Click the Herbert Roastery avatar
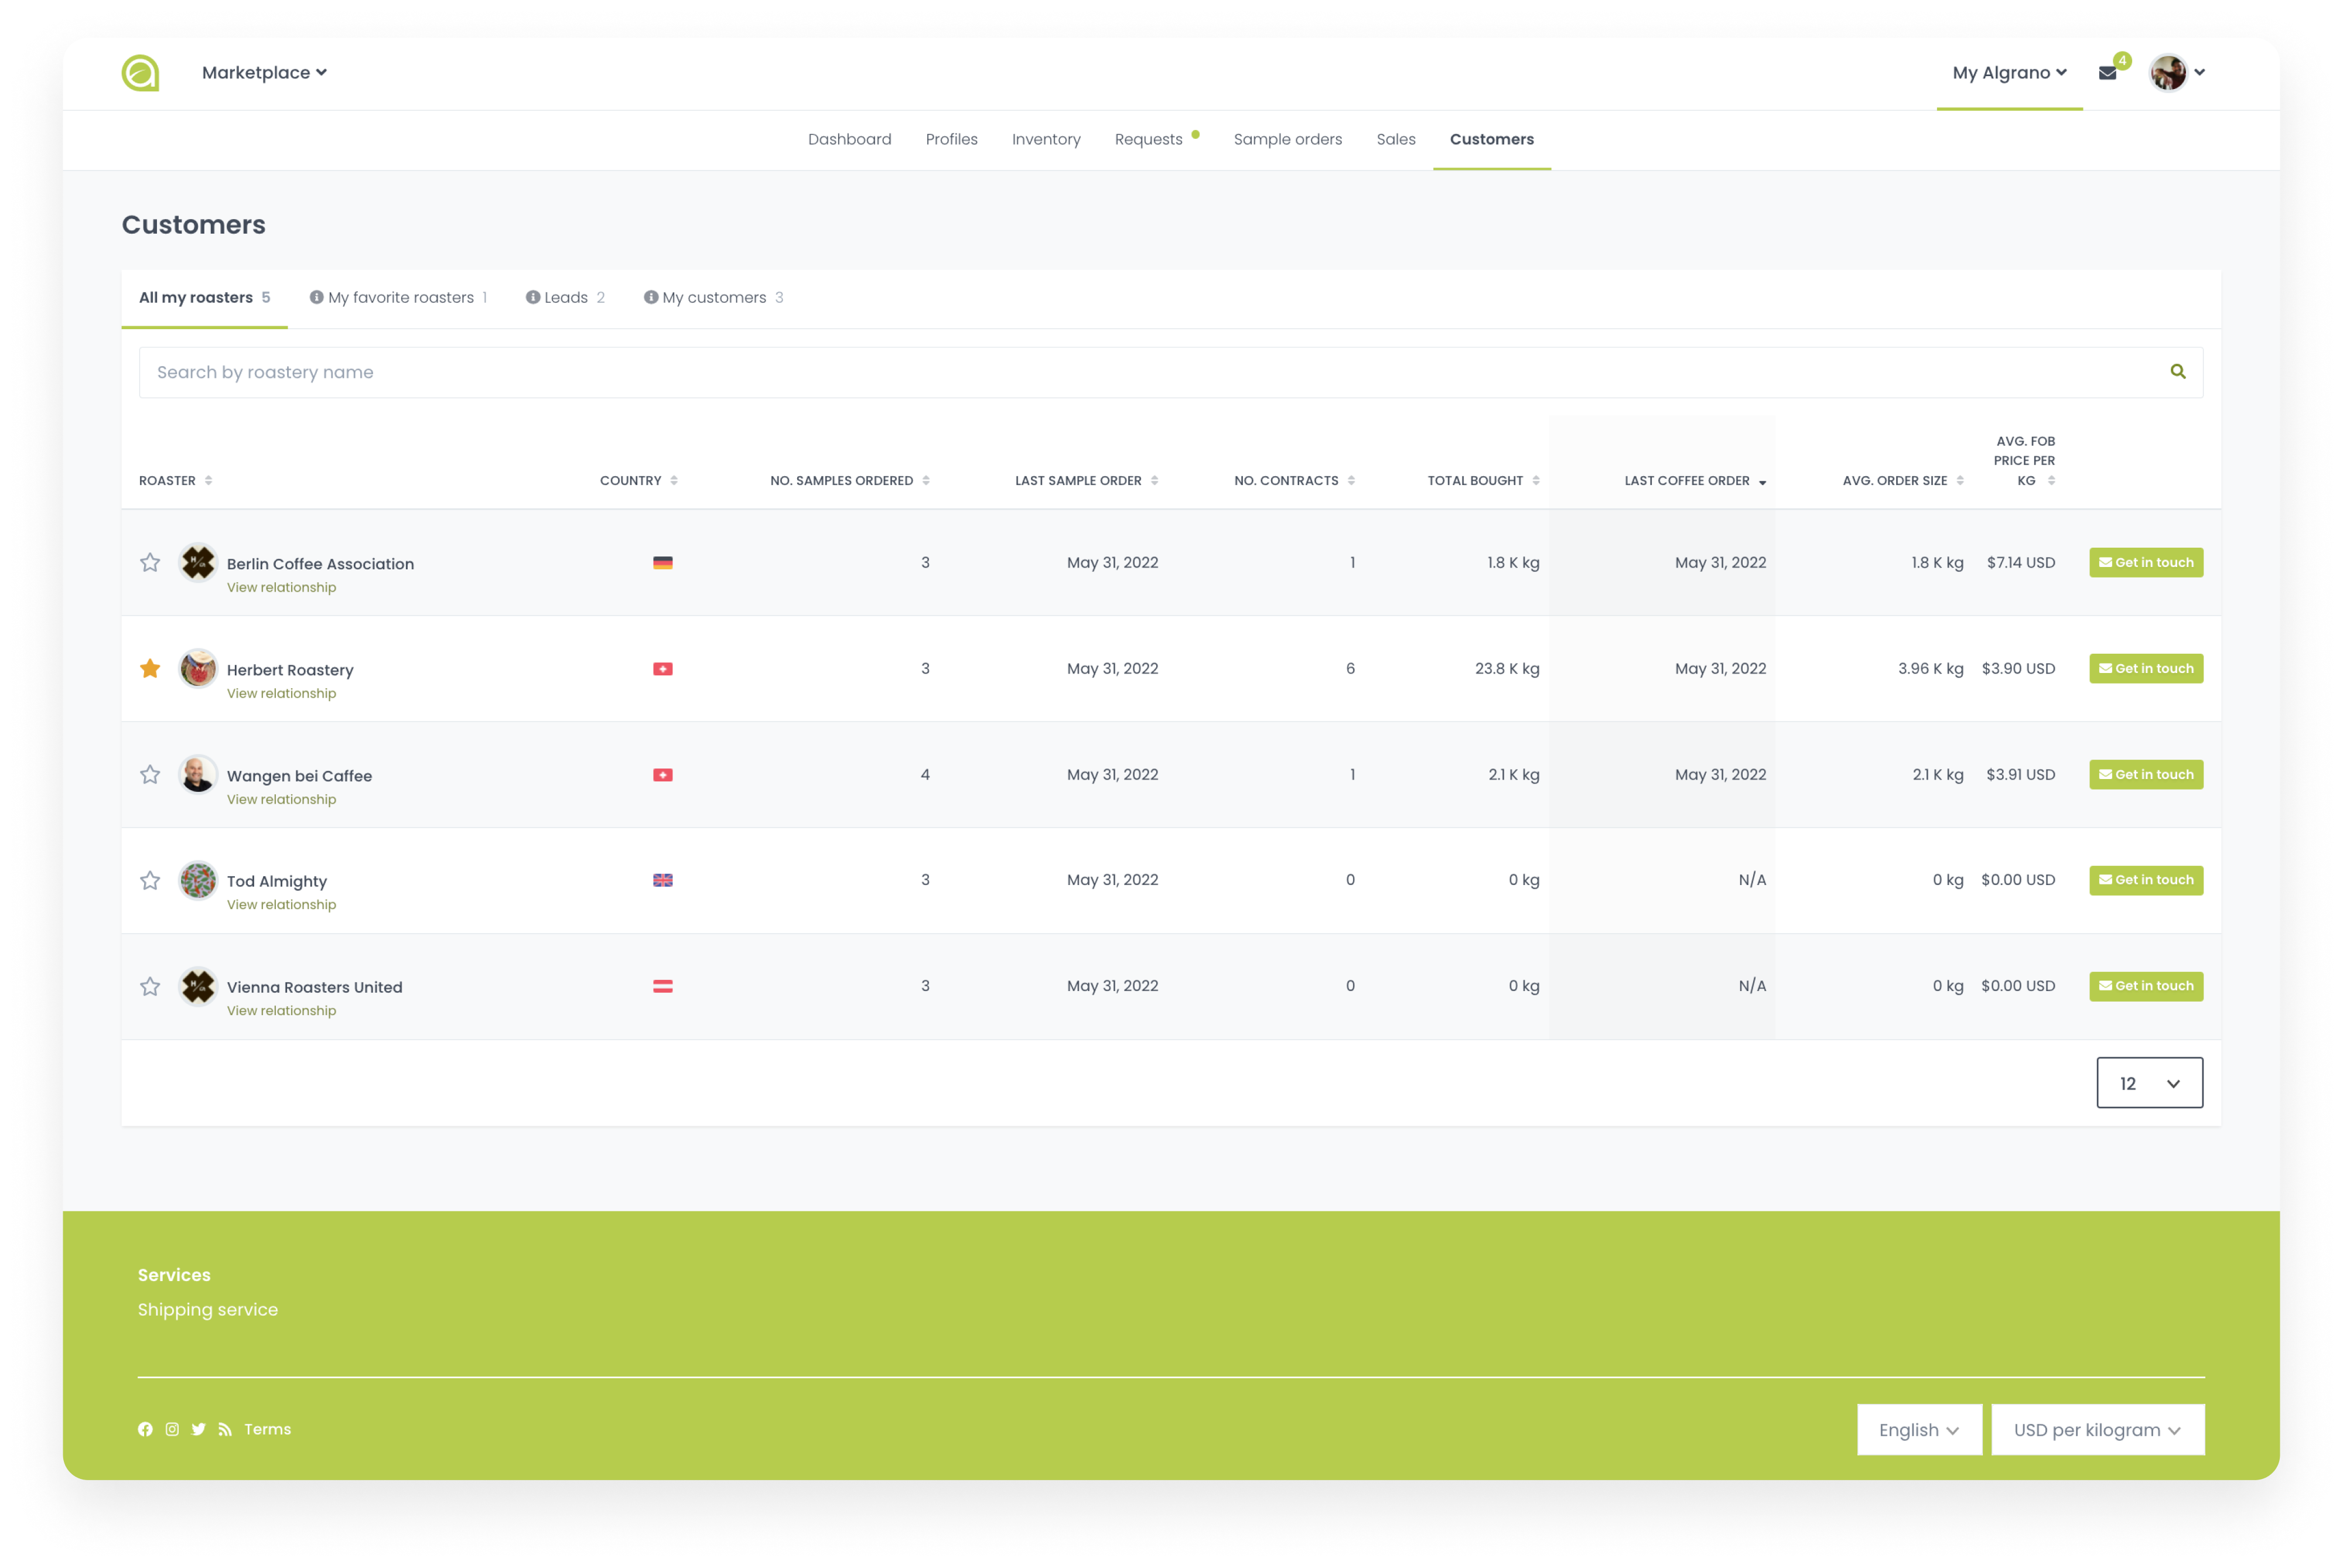This screenshot has height=1568, width=2343. click(198, 668)
